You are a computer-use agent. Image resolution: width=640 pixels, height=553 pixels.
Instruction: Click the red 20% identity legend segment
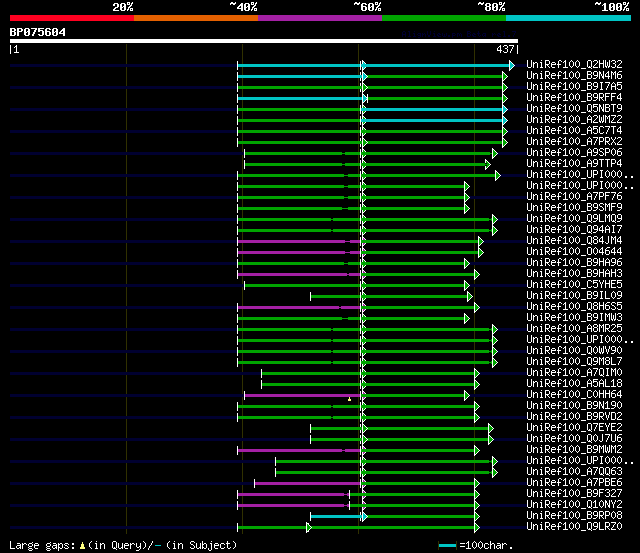click(x=72, y=18)
